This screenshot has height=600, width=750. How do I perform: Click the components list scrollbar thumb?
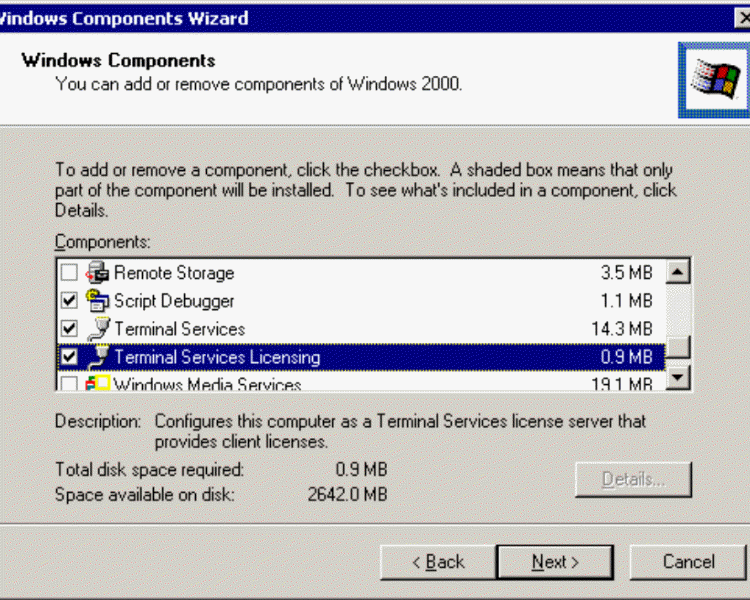point(677,346)
